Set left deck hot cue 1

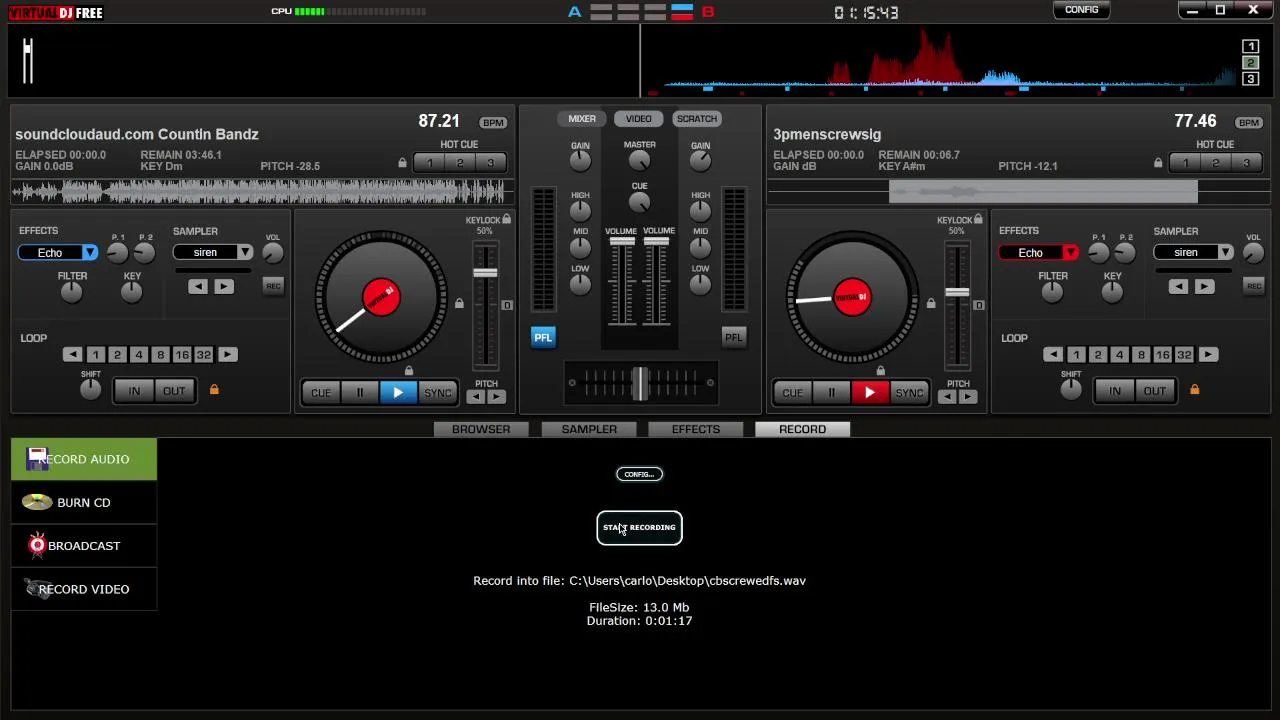(430, 163)
